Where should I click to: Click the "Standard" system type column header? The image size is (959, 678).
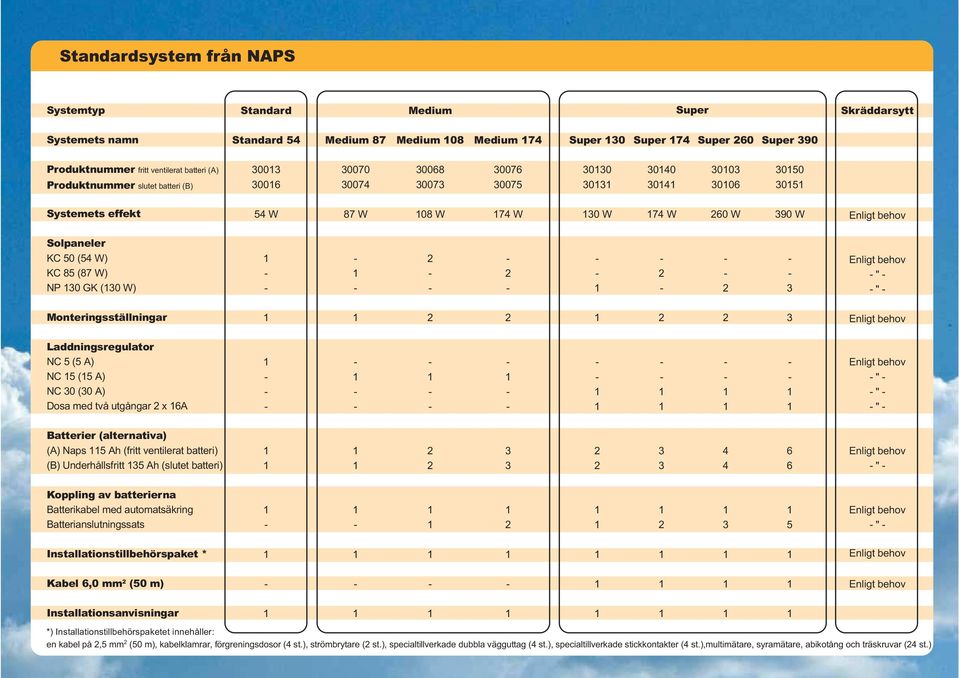[x=266, y=111]
